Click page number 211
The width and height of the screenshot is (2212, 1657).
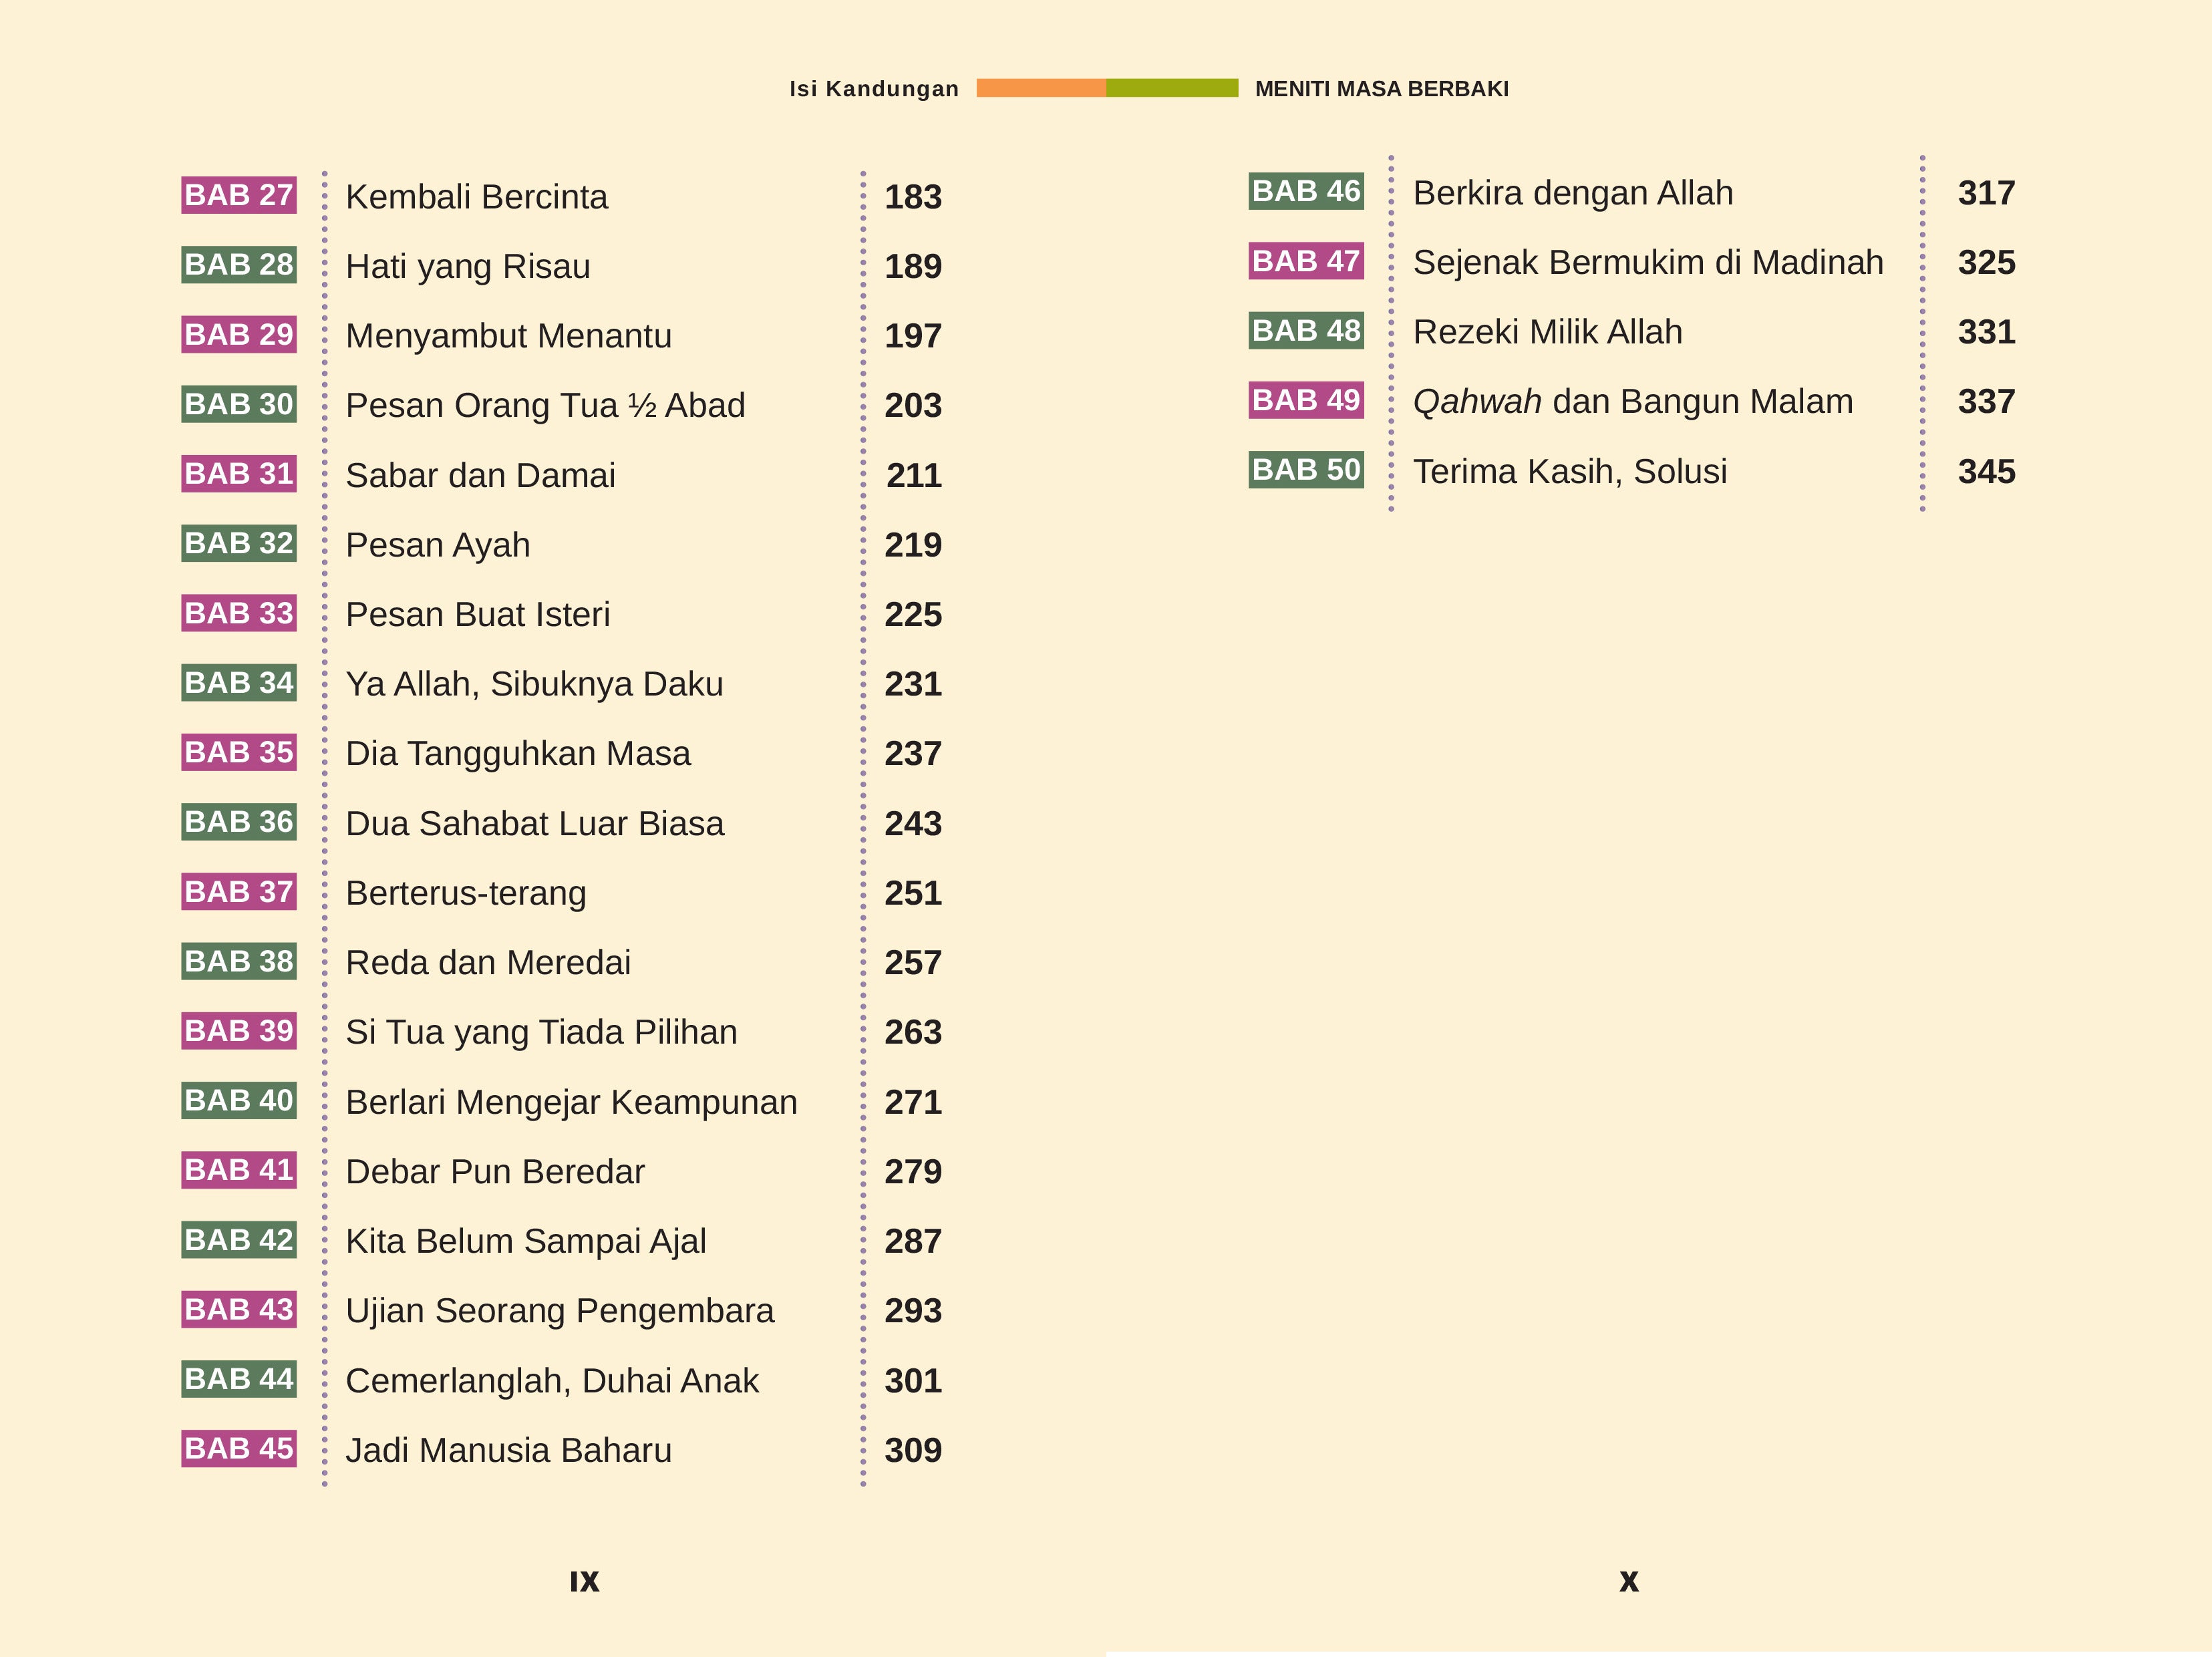tap(913, 476)
